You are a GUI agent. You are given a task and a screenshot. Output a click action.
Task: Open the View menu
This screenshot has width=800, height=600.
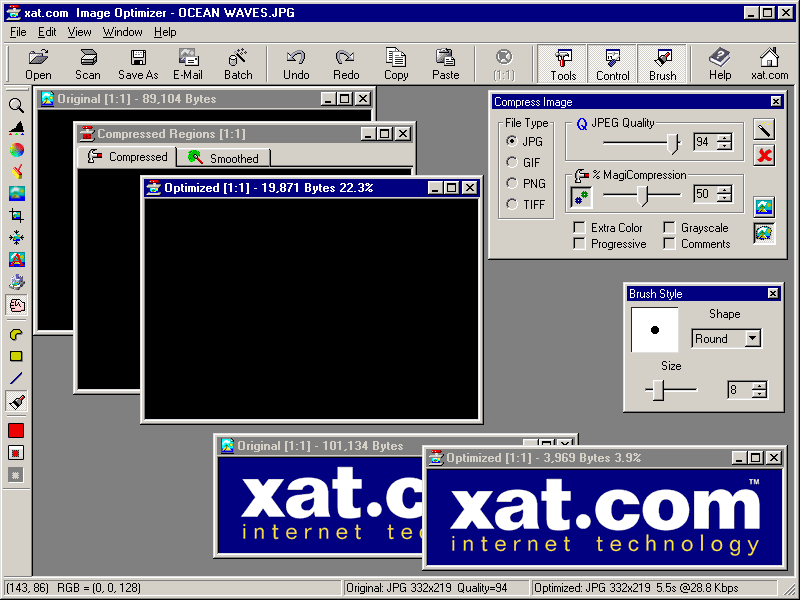[x=79, y=32]
